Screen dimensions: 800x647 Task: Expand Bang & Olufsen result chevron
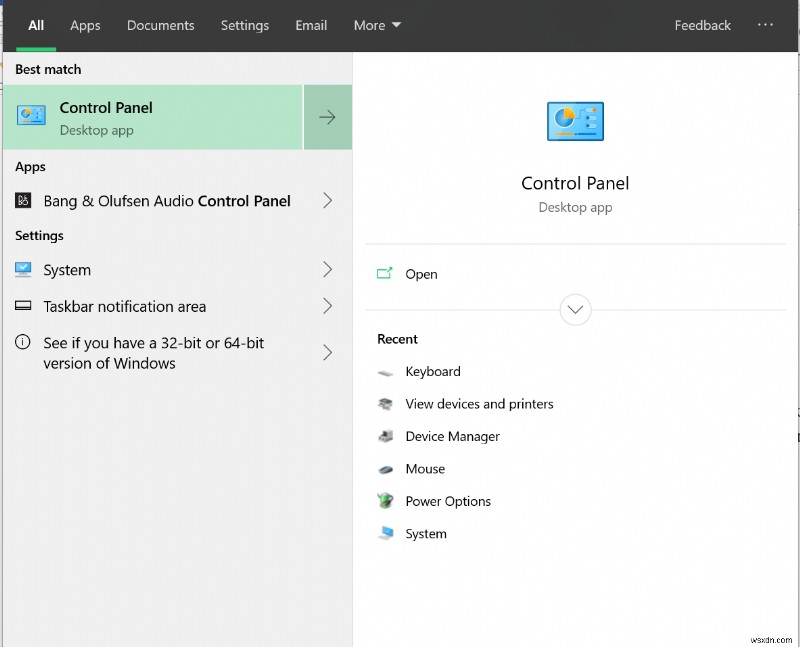click(328, 201)
